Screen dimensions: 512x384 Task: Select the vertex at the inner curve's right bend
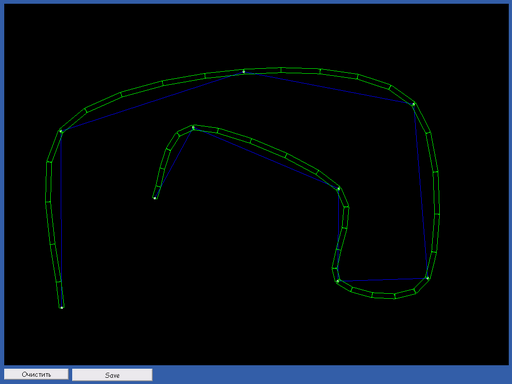point(339,189)
